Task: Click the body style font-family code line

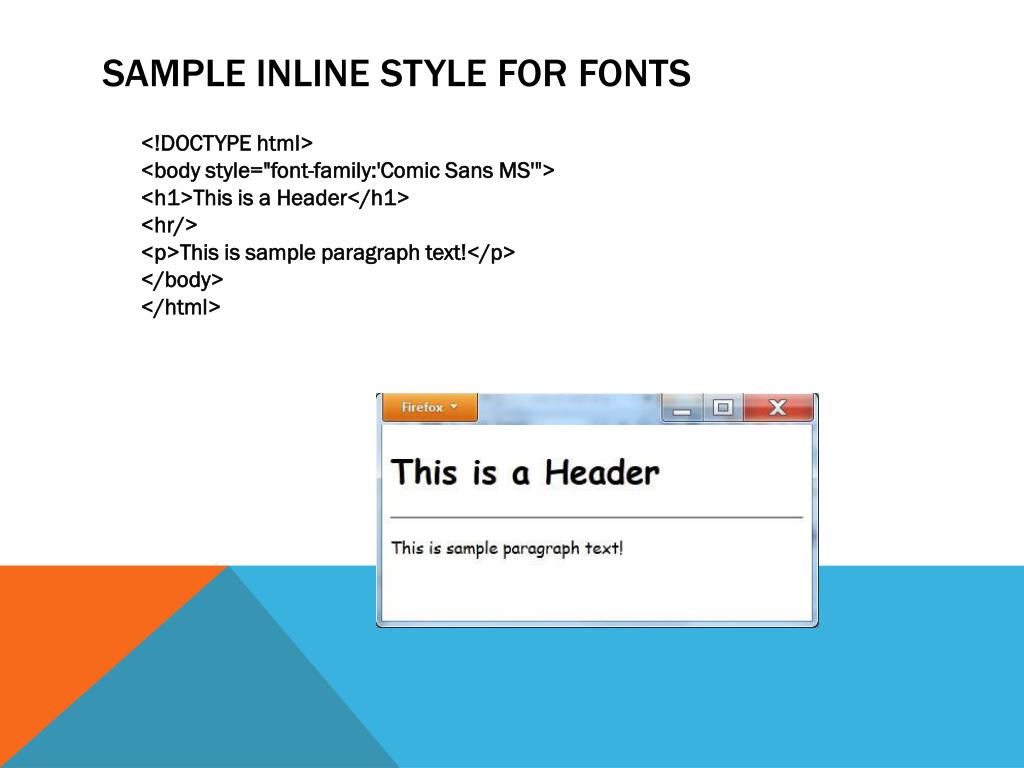Action: click(347, 170)
